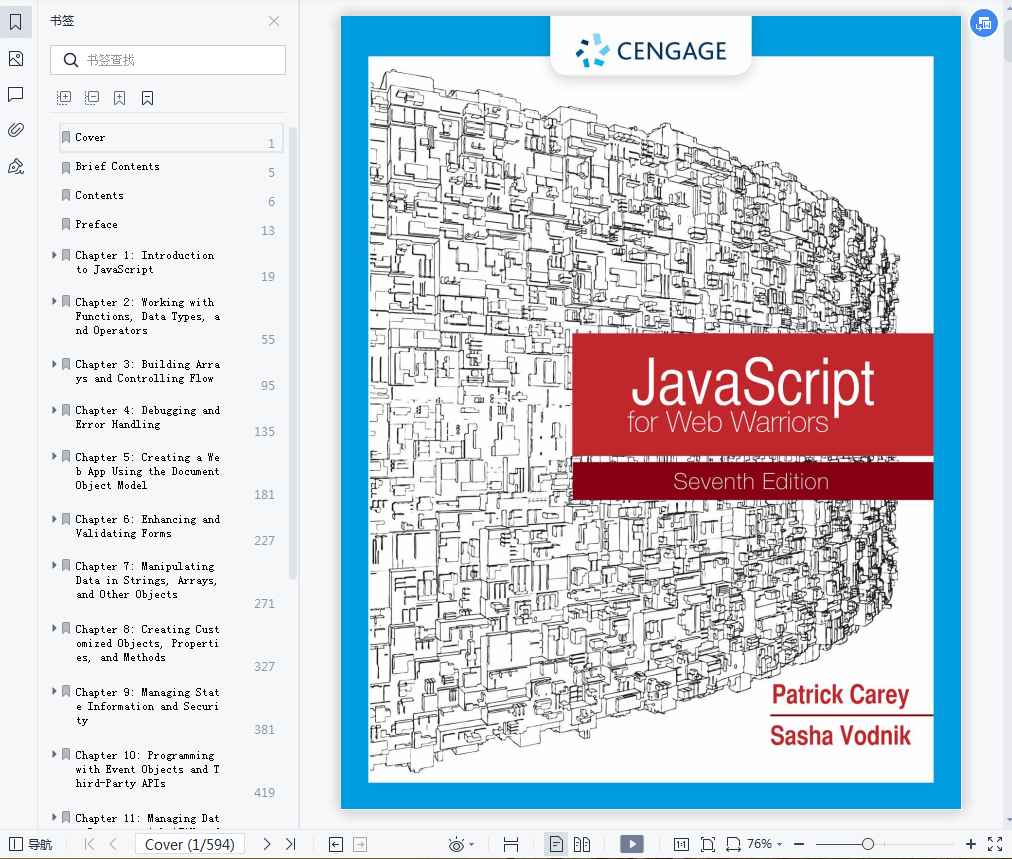Toggle the navigation pane button
This screenshot has height=859, width=1012.
point(30,844)
